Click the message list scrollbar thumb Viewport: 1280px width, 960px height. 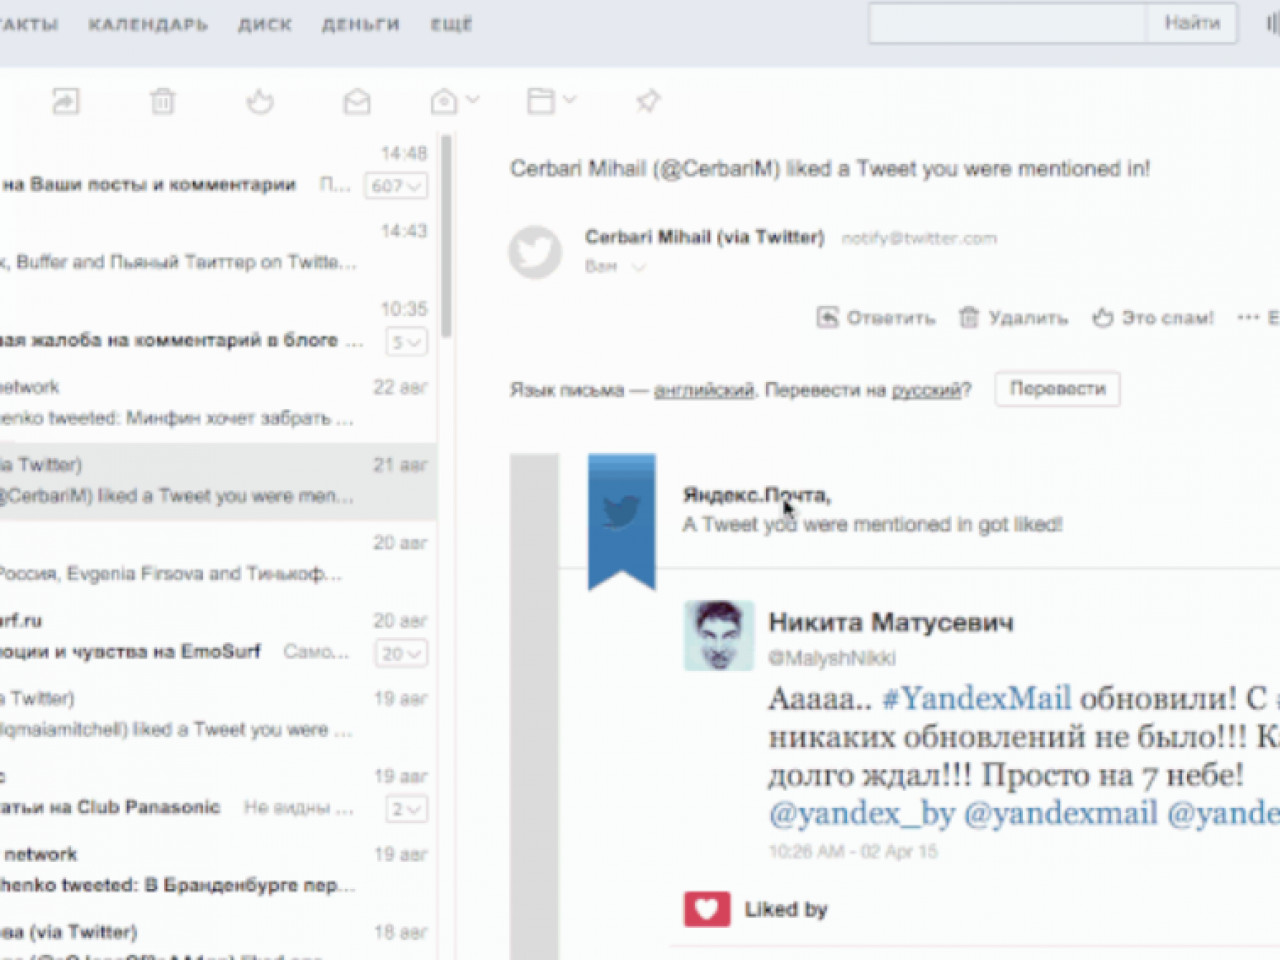446,236
